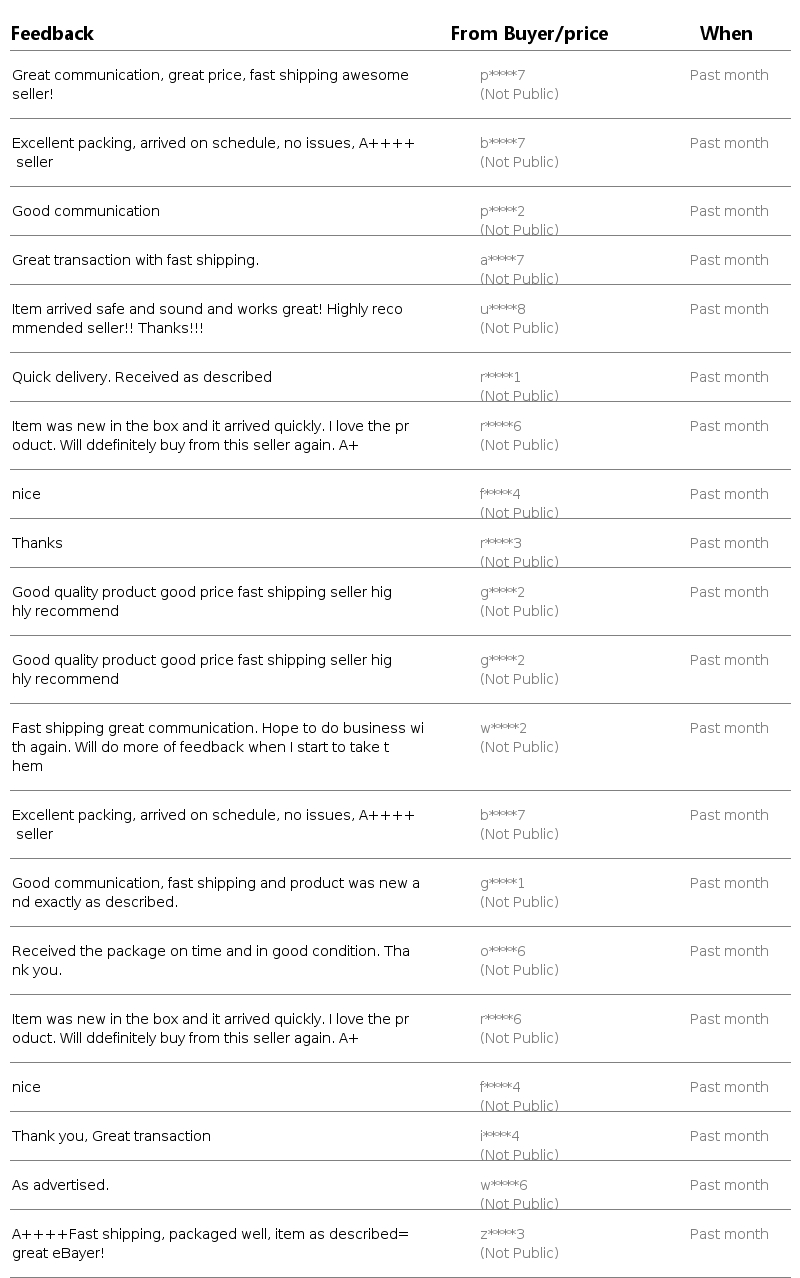Click buyer name r****1
The width and height of the screenshot is (800, 1278).
tap(500, 377)
